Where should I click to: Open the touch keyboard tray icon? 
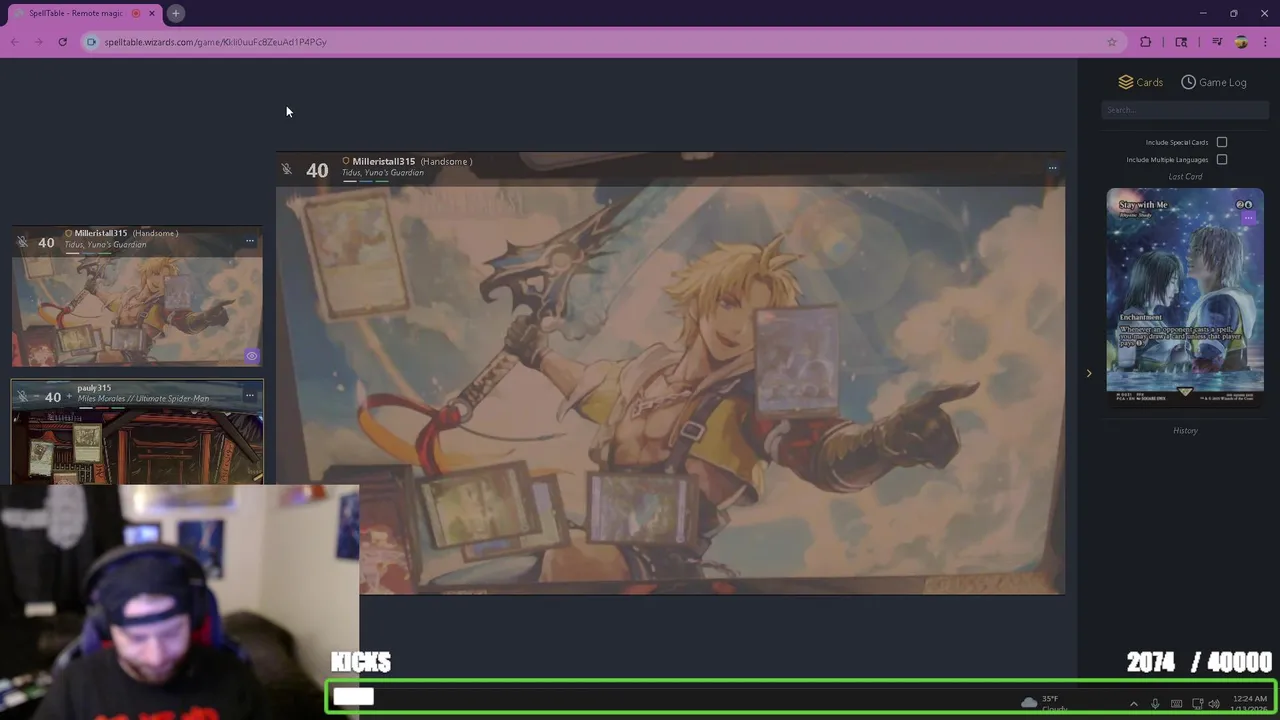[1176, 704]
